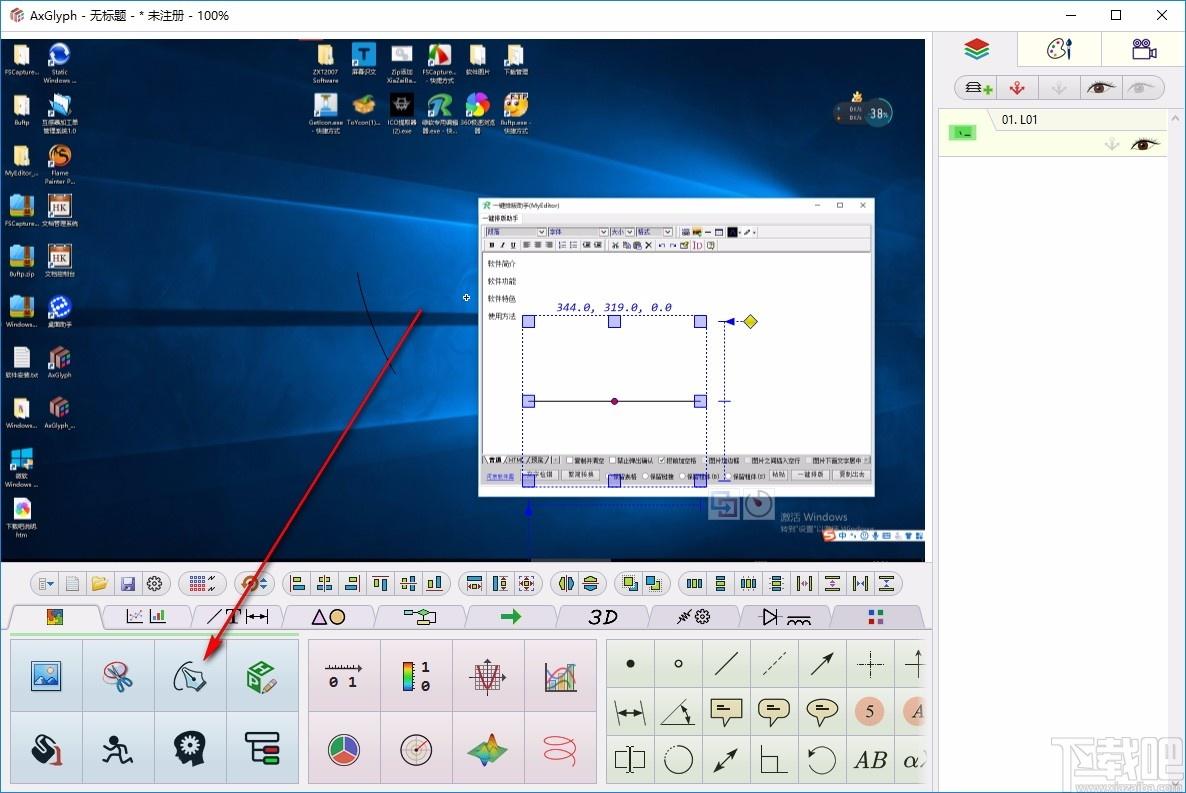Insert the oval speech bubble callout

click(822, 711)
